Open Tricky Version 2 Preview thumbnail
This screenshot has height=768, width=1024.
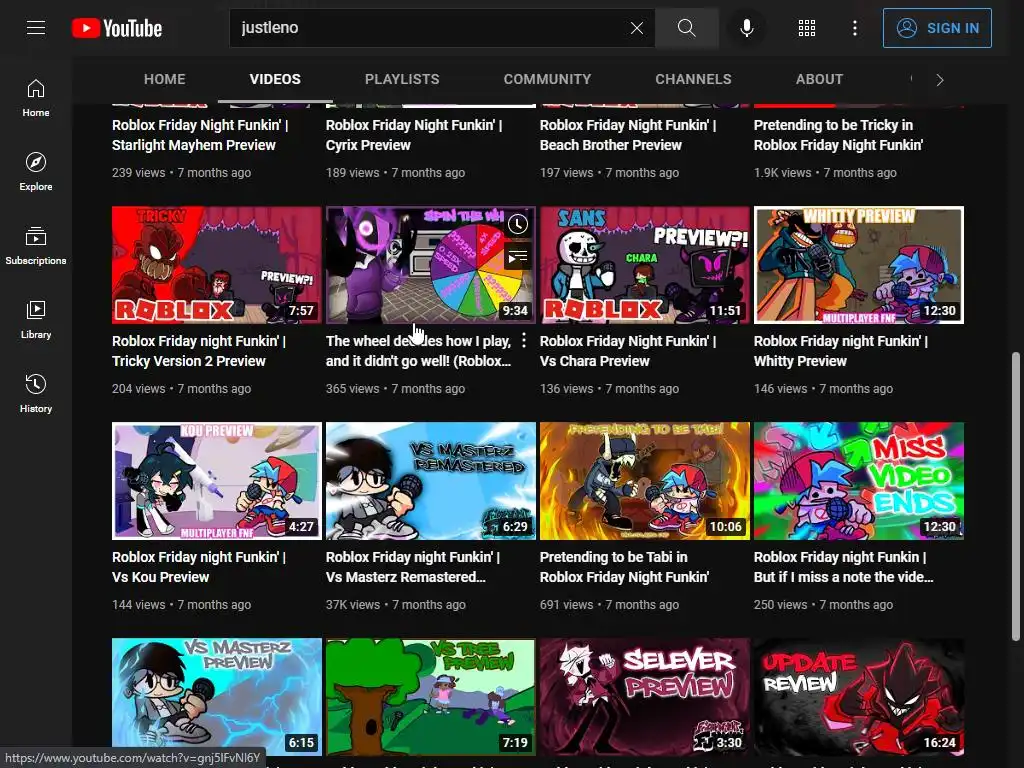coord(217,265)
